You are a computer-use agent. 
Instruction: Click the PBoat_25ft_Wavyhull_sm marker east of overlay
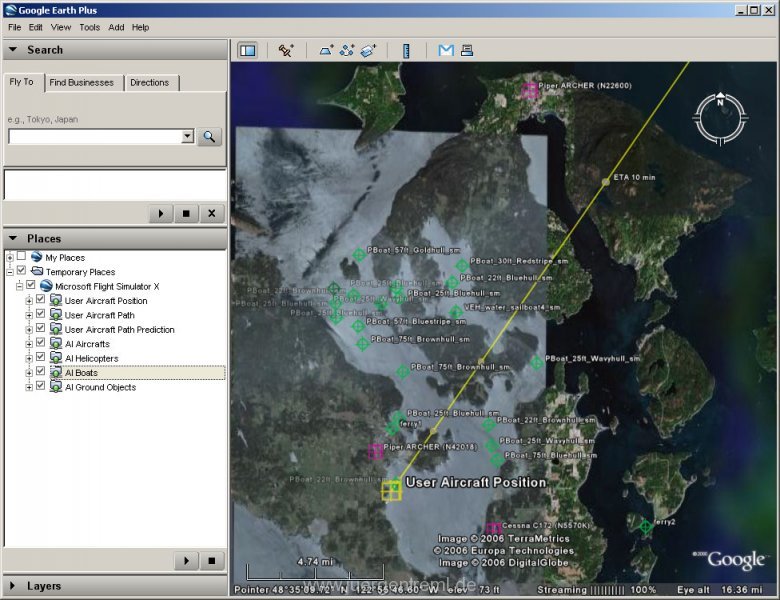(536, 363)
